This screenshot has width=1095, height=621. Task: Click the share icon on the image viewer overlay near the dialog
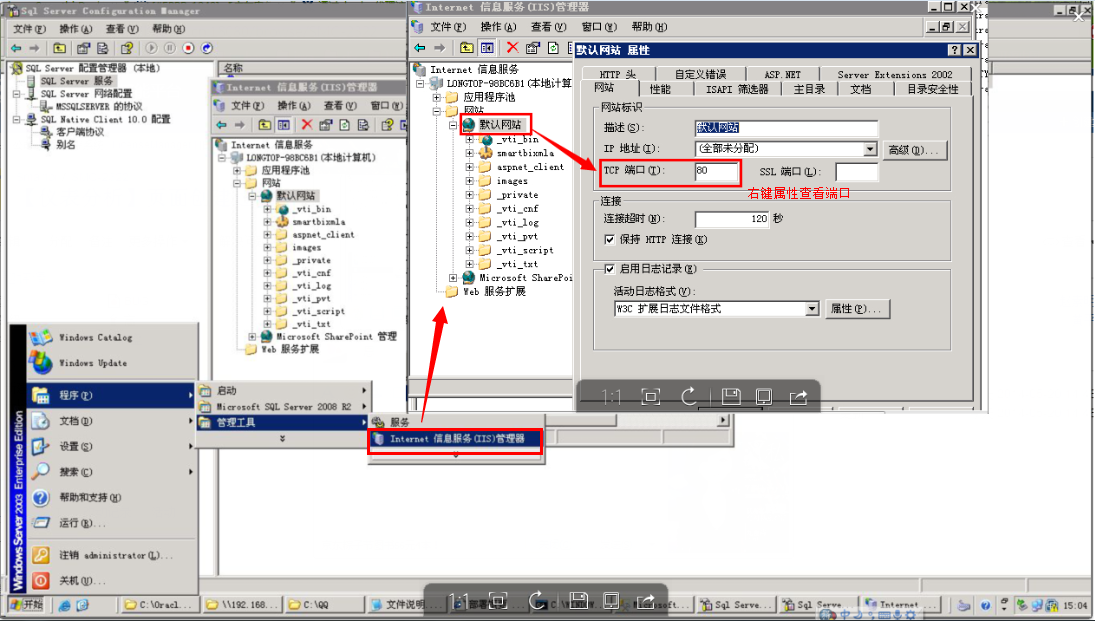click(798, 397)
